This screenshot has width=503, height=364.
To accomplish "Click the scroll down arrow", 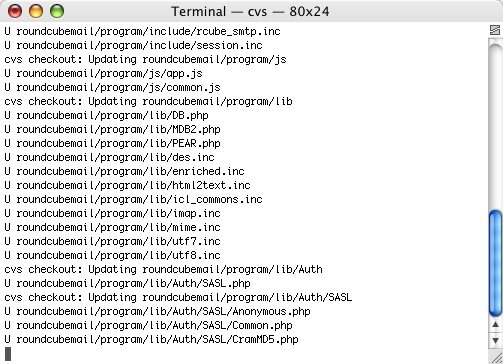I will click(x=495, y=340).
